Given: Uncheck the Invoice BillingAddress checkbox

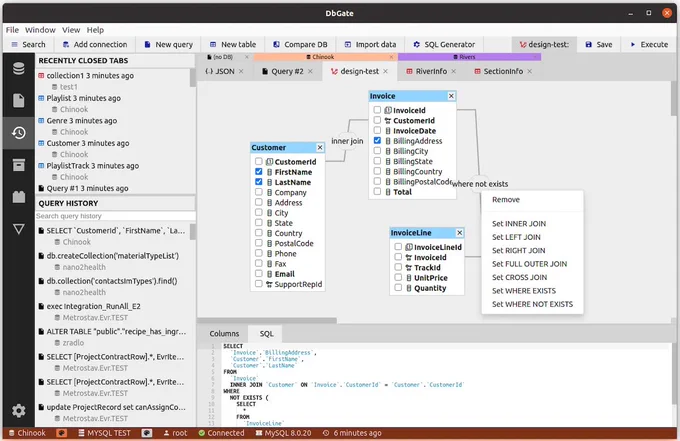Looking at the screenshot, I should pos(377,140).
